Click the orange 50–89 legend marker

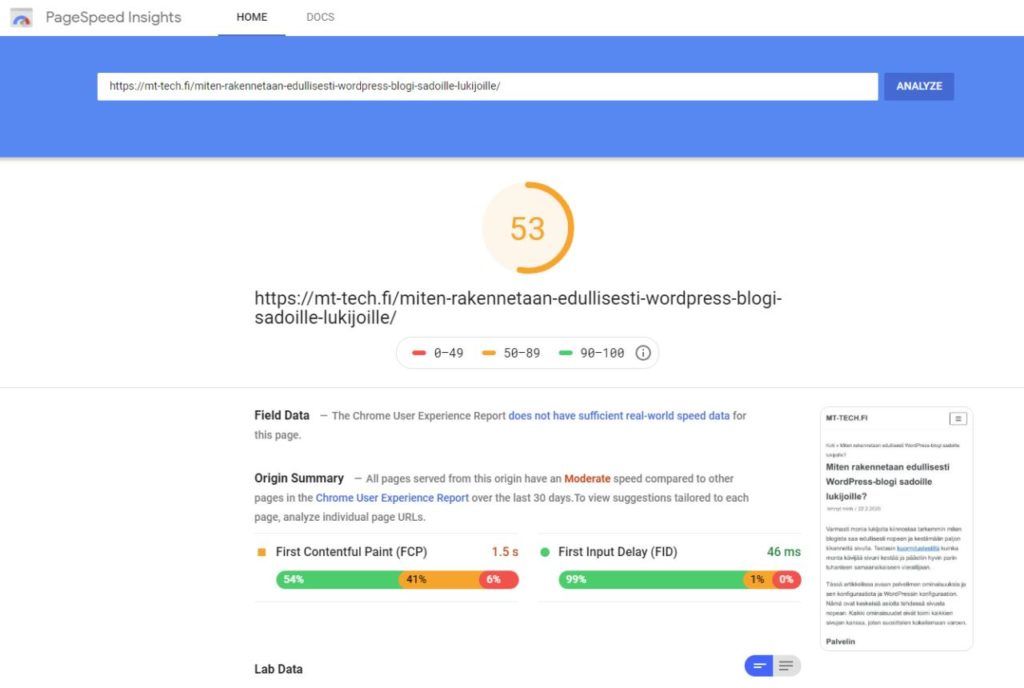tap(489, 353)
